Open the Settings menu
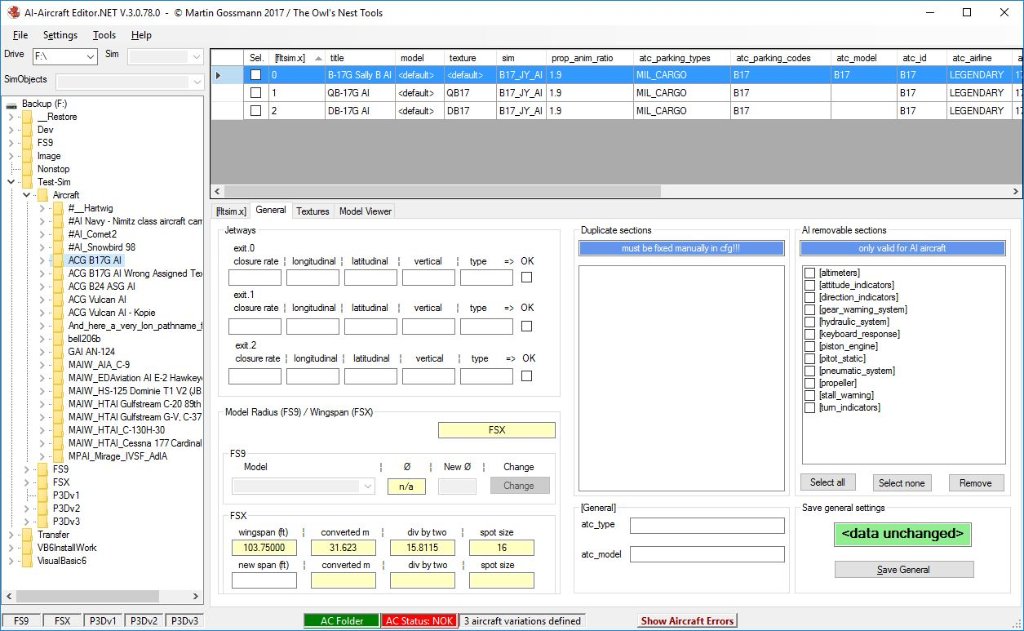 [60, 35]
